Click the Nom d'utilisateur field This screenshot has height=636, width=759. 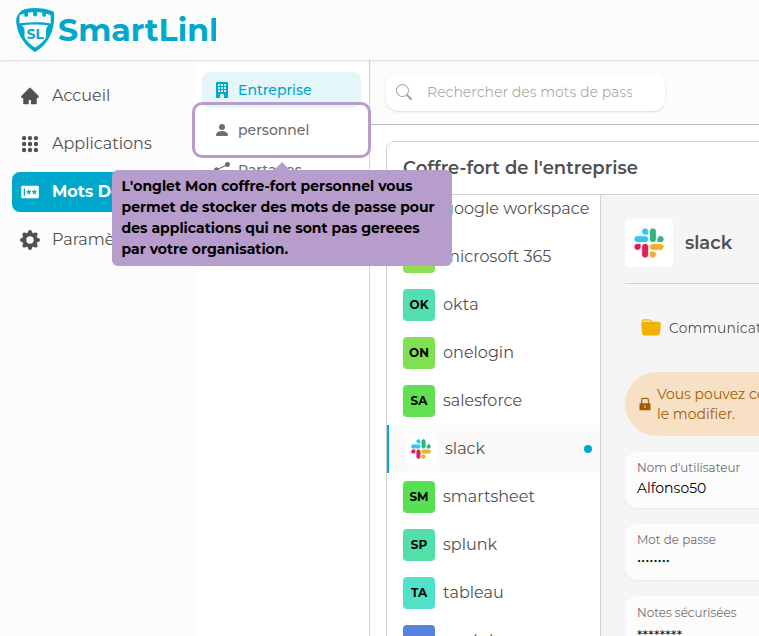tap(694, 479)
